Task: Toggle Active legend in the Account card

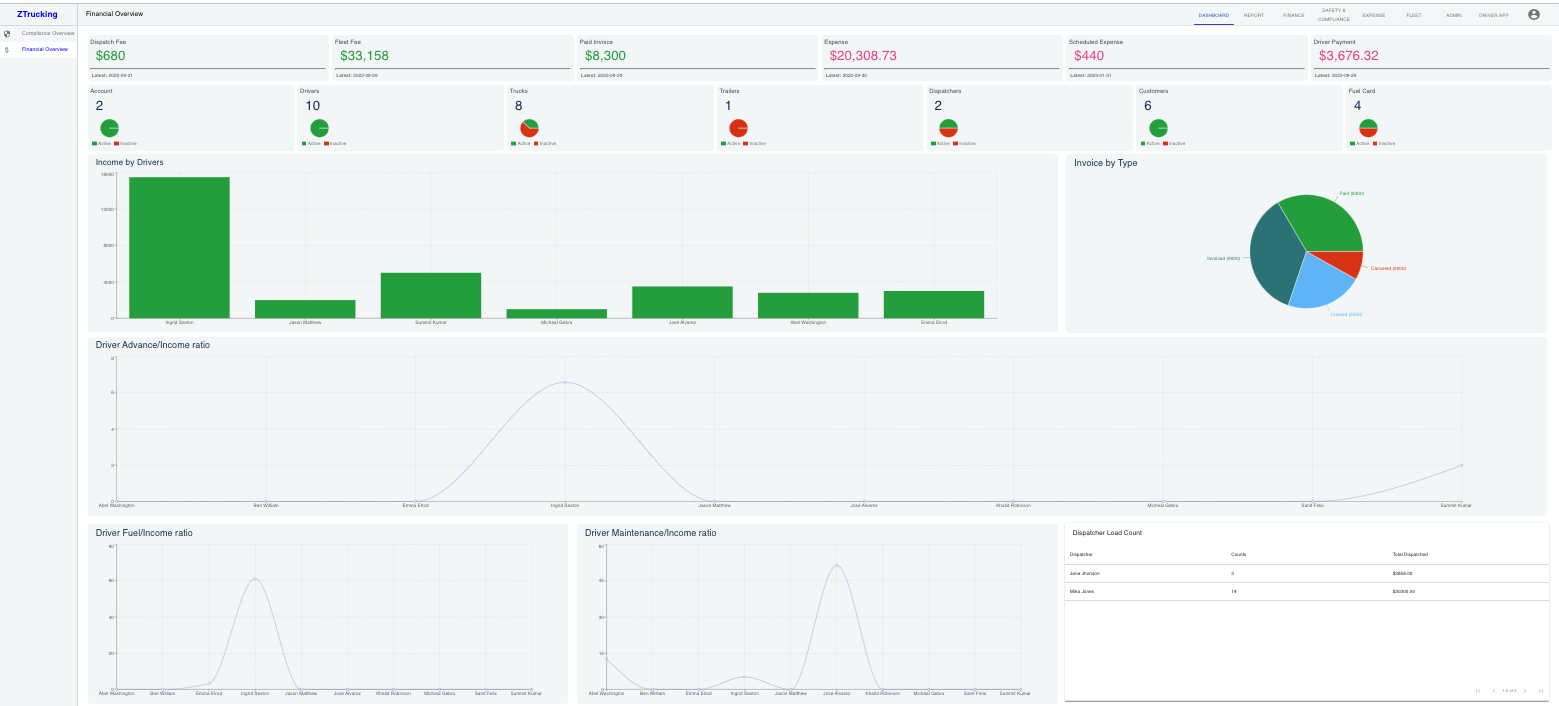Action: (101, 143)
